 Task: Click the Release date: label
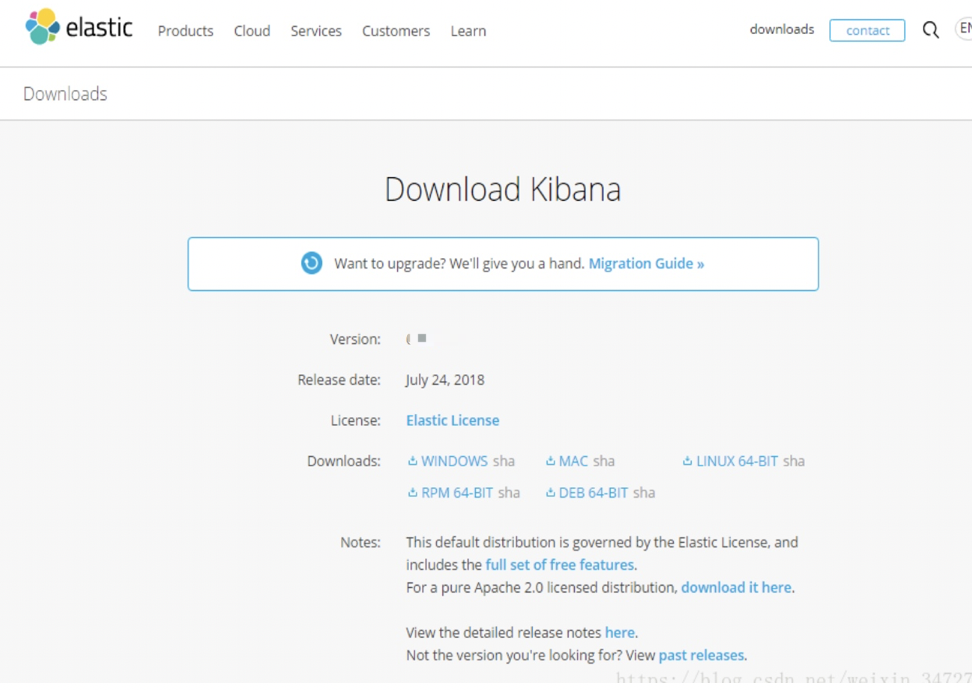pos(339,379)
